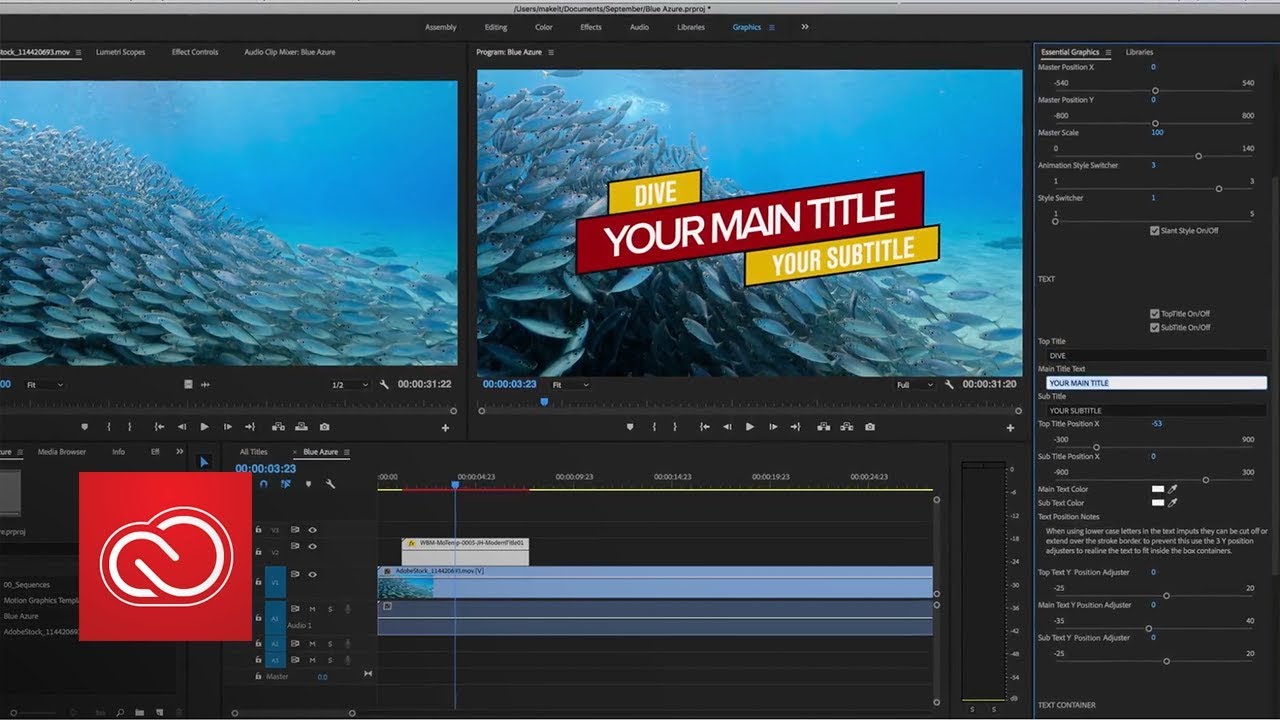1280x720 pixels.
Task: Select the Add Marker icon in the Program monitor
Action: 632,427
